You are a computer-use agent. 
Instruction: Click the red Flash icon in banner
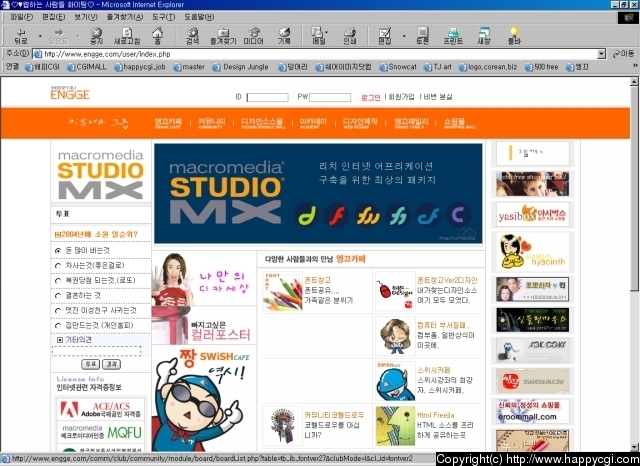(337, 215)
